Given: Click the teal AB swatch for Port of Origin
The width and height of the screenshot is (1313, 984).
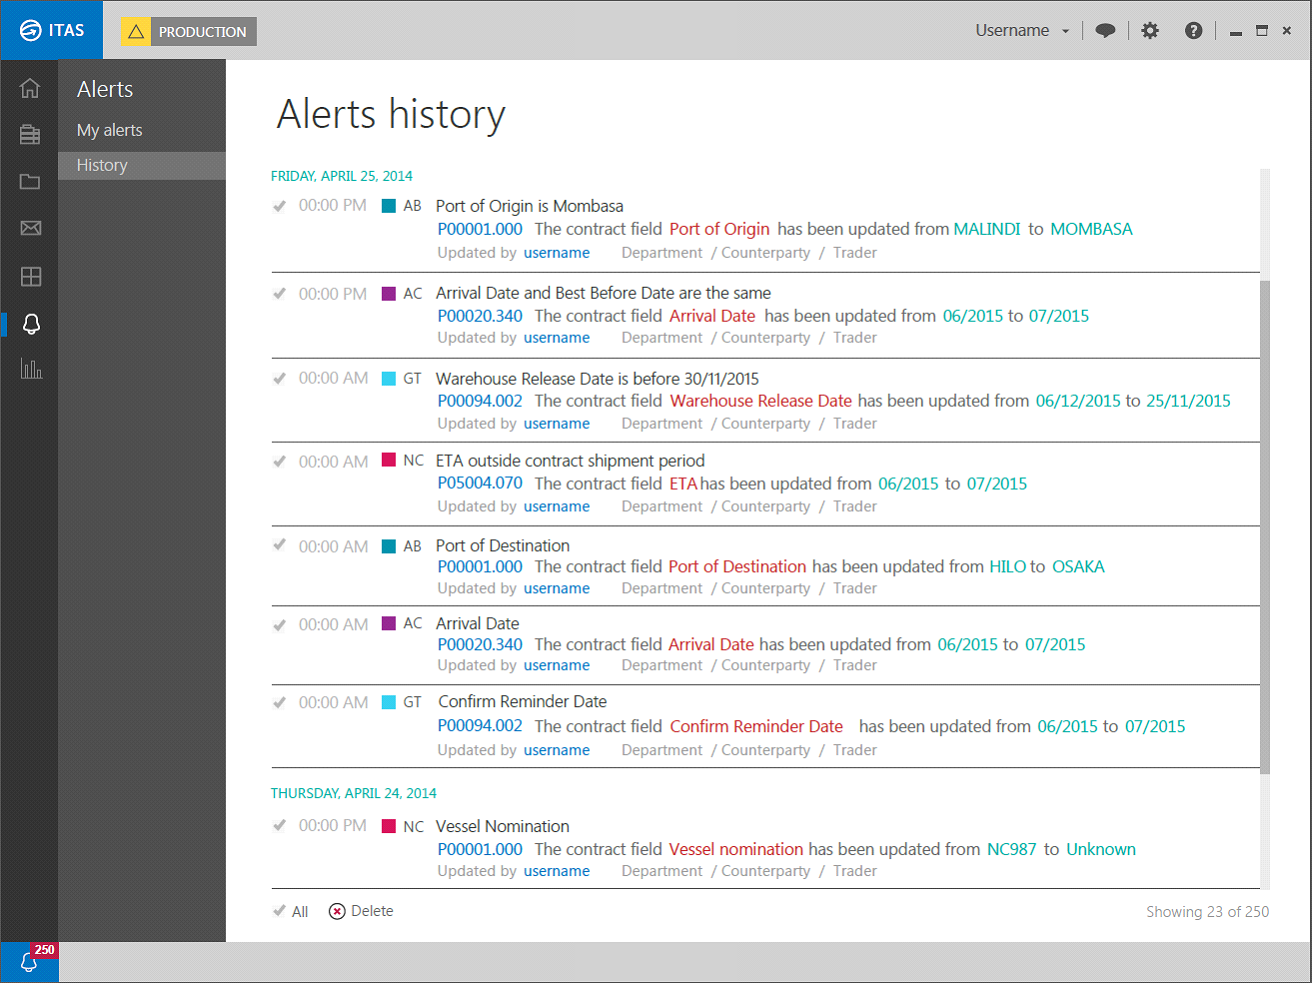Looking at the screenshot, I should (389, 206).
